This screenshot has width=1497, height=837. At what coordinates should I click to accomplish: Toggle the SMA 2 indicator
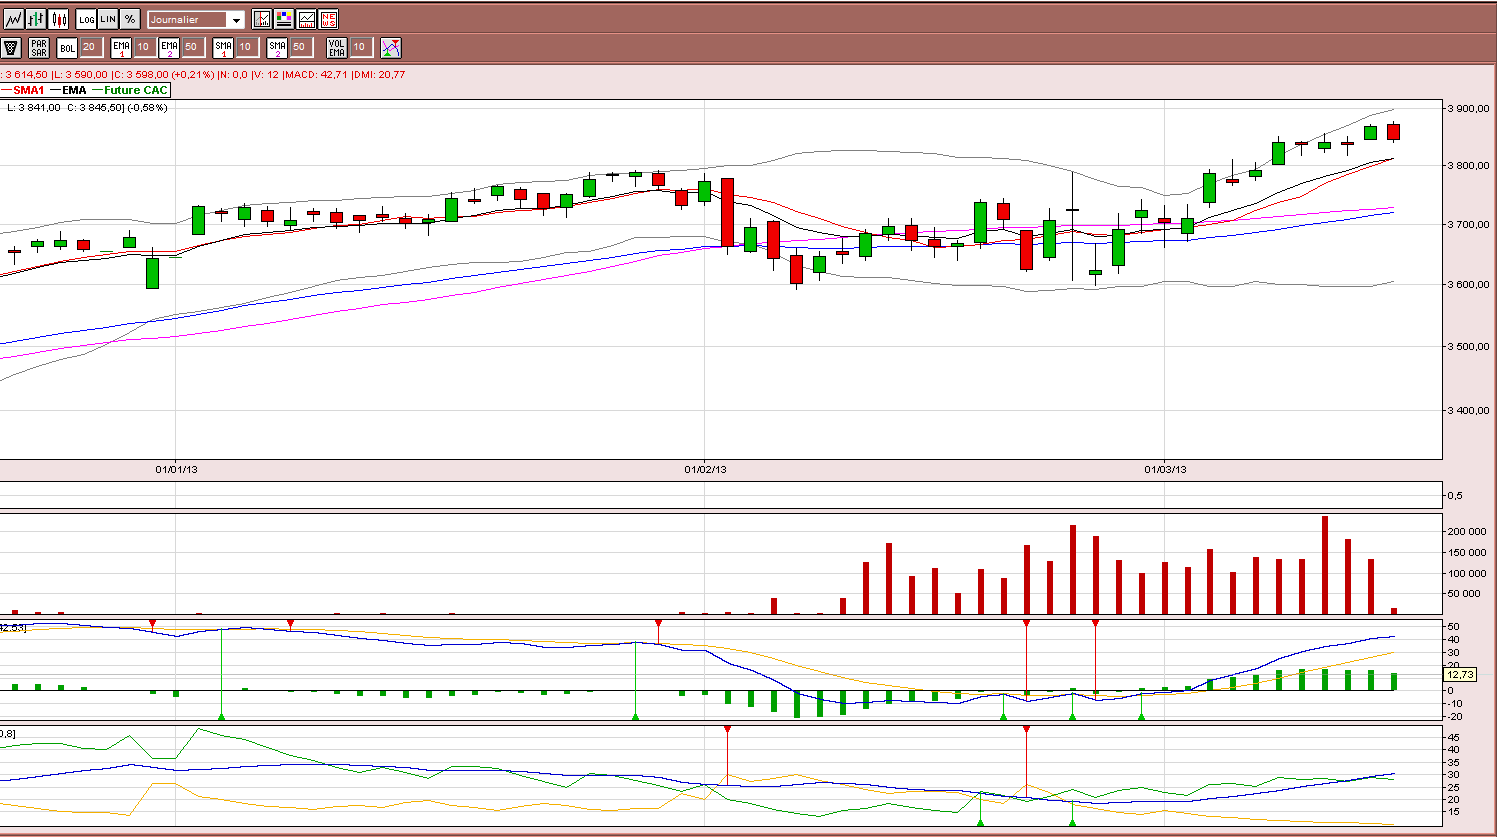277,47
